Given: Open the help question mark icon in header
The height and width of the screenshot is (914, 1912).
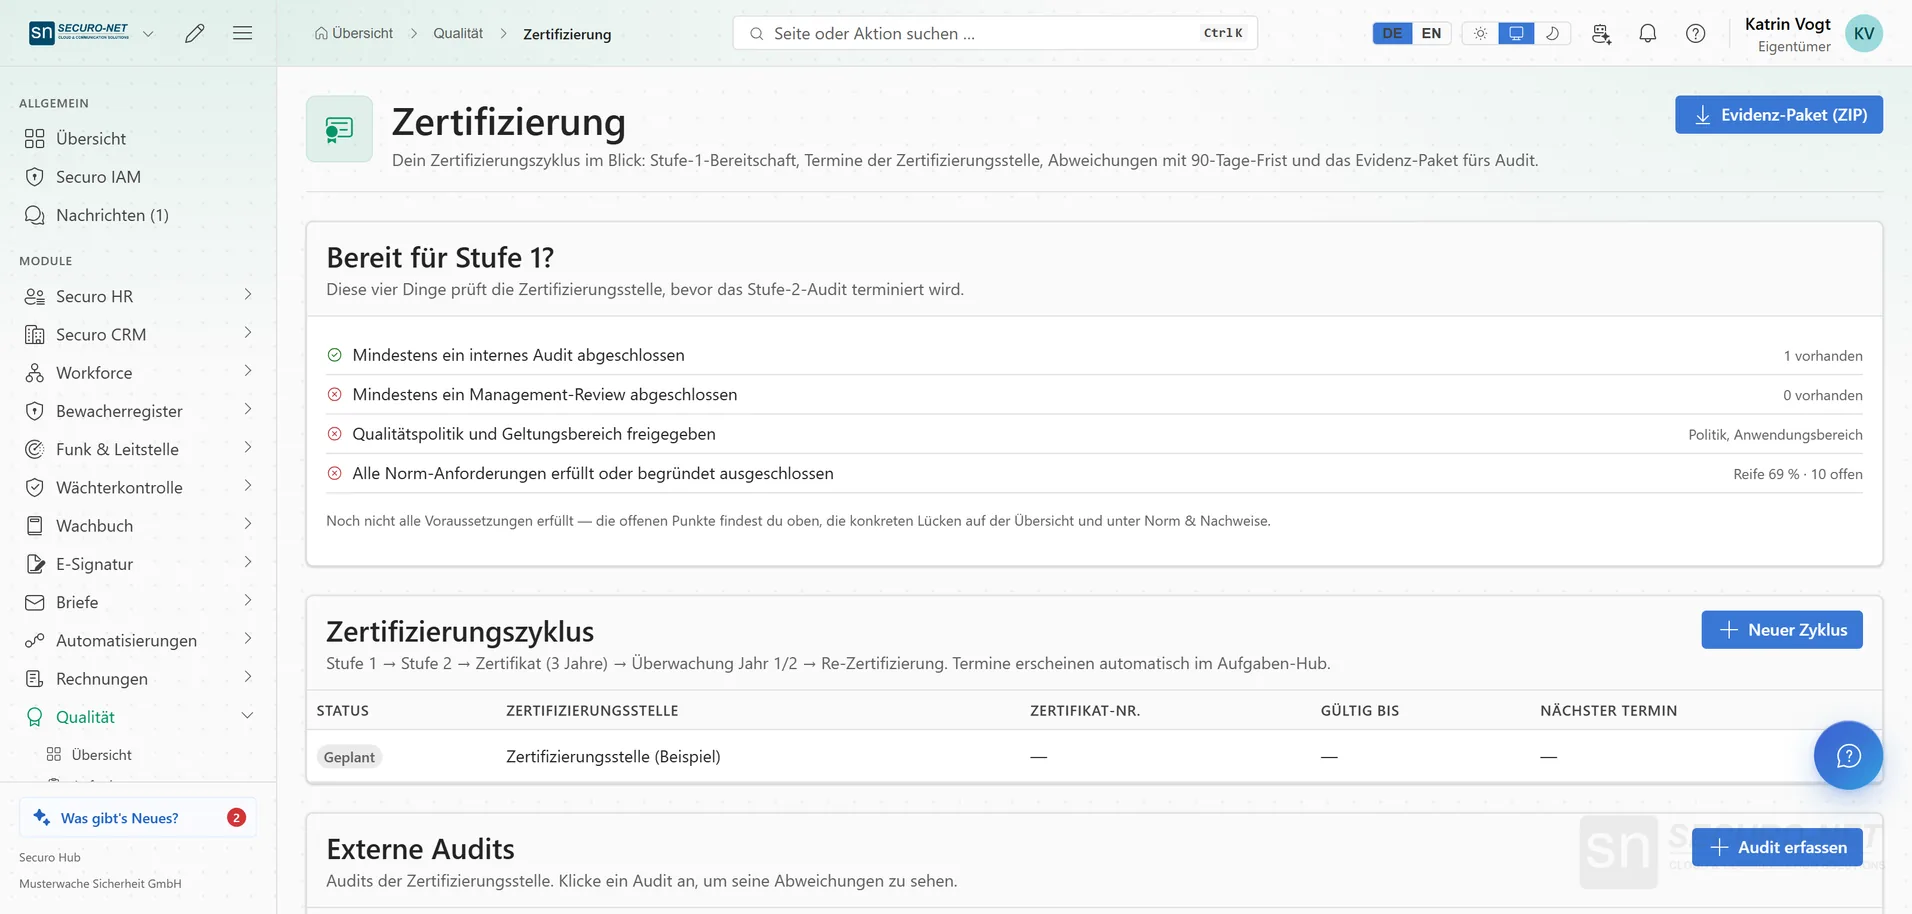Looking at the screenshot, I should [x=1696, y=33].
